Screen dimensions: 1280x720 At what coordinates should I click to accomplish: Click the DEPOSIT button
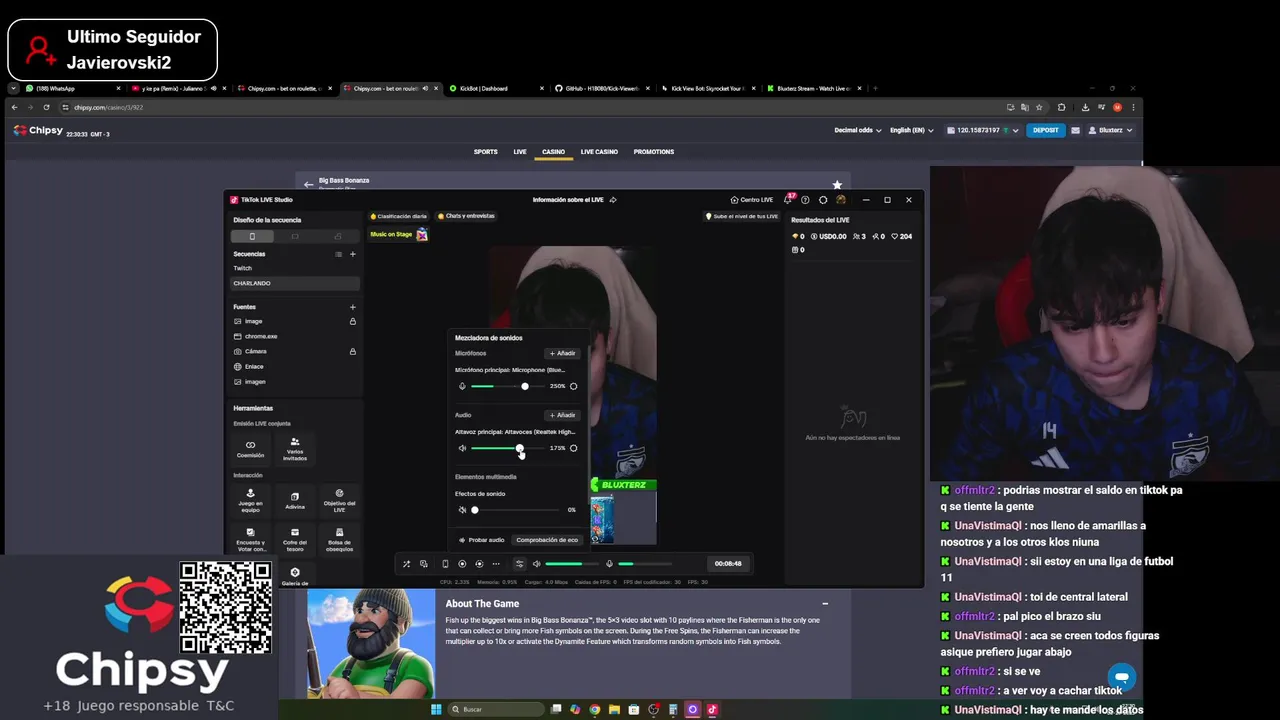[1046, 130]
